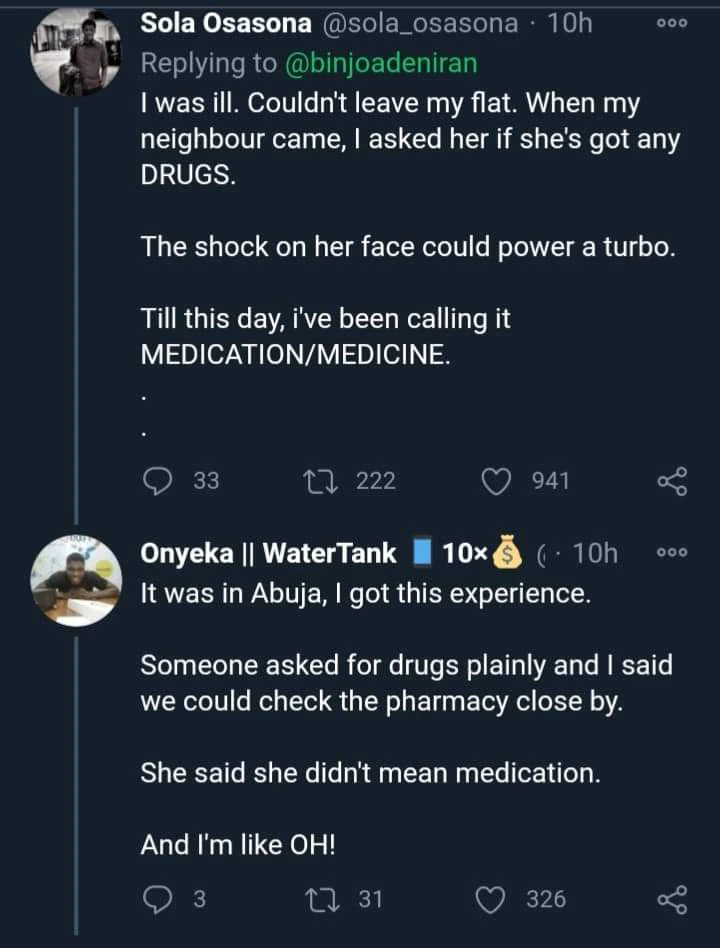Open @binjoadeniran mention link
Screen dimensions: 720x948
pos(380,62)
